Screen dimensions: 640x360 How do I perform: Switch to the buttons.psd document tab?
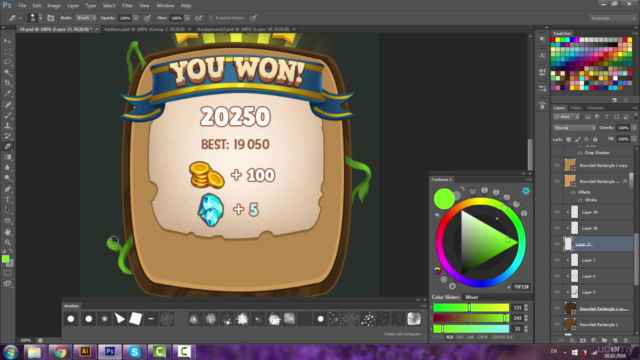pyautogui.click(x=144, y=29)
